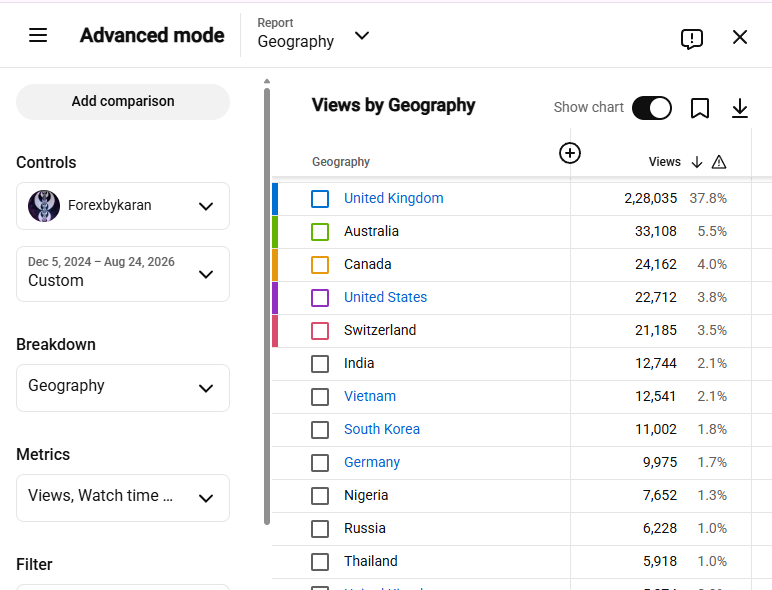The width and height of the screenshot is (772, 590).
Task: Close the Advanced mode panel
Action: pos(740,37)
